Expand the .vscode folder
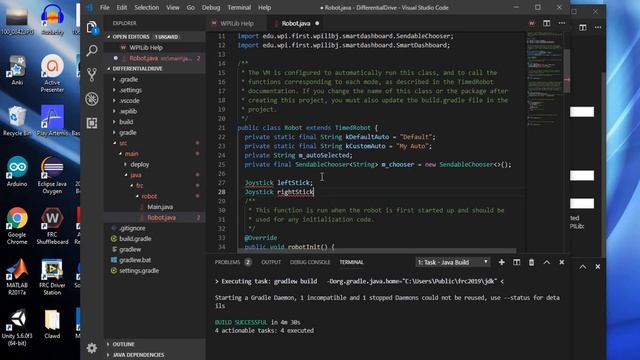Image resolution: width=640 pixels, height=360 pixels. pyautogui.click(x=155, y=100)
